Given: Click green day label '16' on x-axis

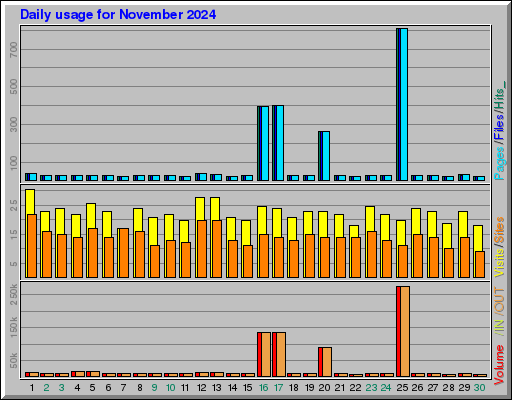Looking at the screenshot, I should (x=263, y=388).
